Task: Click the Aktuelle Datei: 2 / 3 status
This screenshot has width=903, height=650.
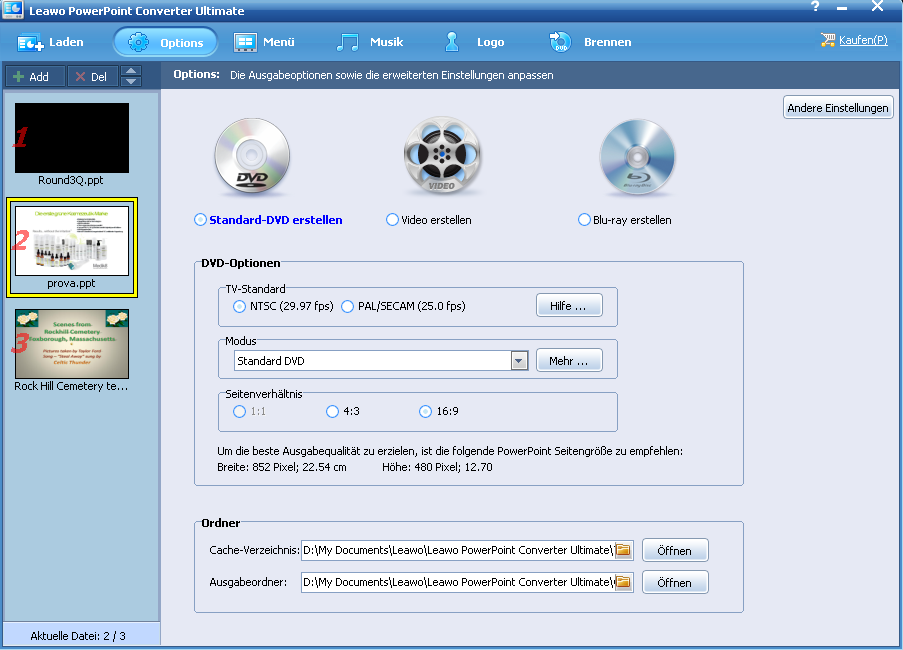Action: (x=78, y=636)
